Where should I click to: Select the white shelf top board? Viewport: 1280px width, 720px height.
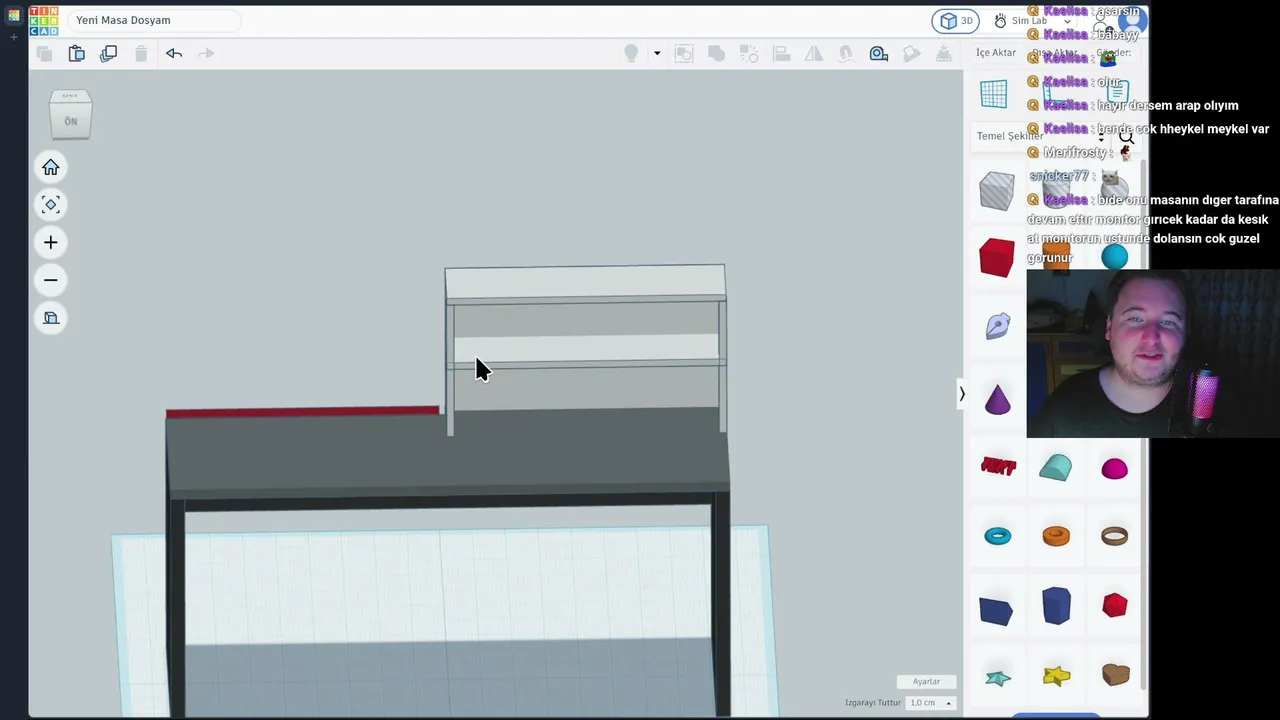585,282
